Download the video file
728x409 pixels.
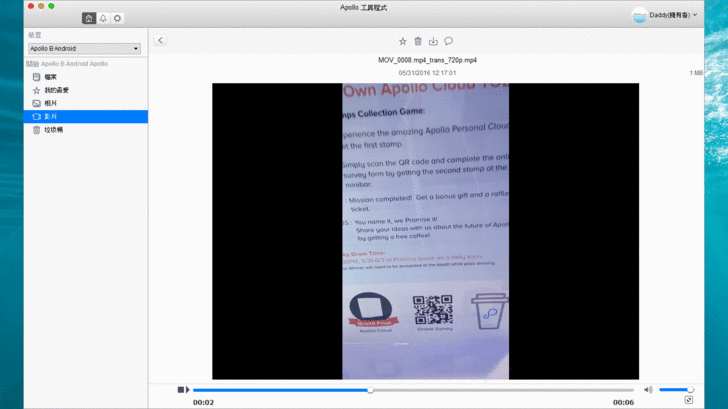click(433, 41)
